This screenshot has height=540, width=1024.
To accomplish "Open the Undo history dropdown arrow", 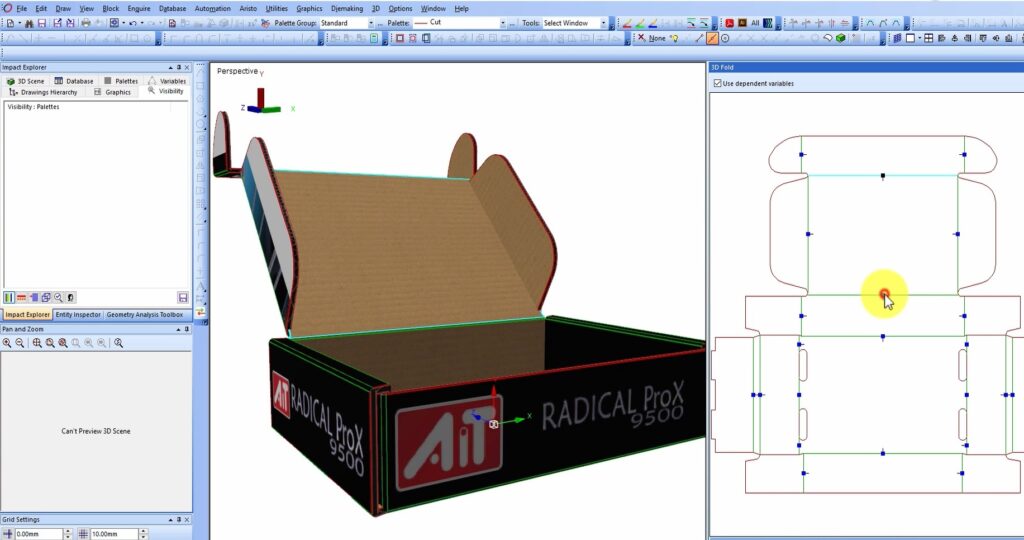I will [142, 24].
